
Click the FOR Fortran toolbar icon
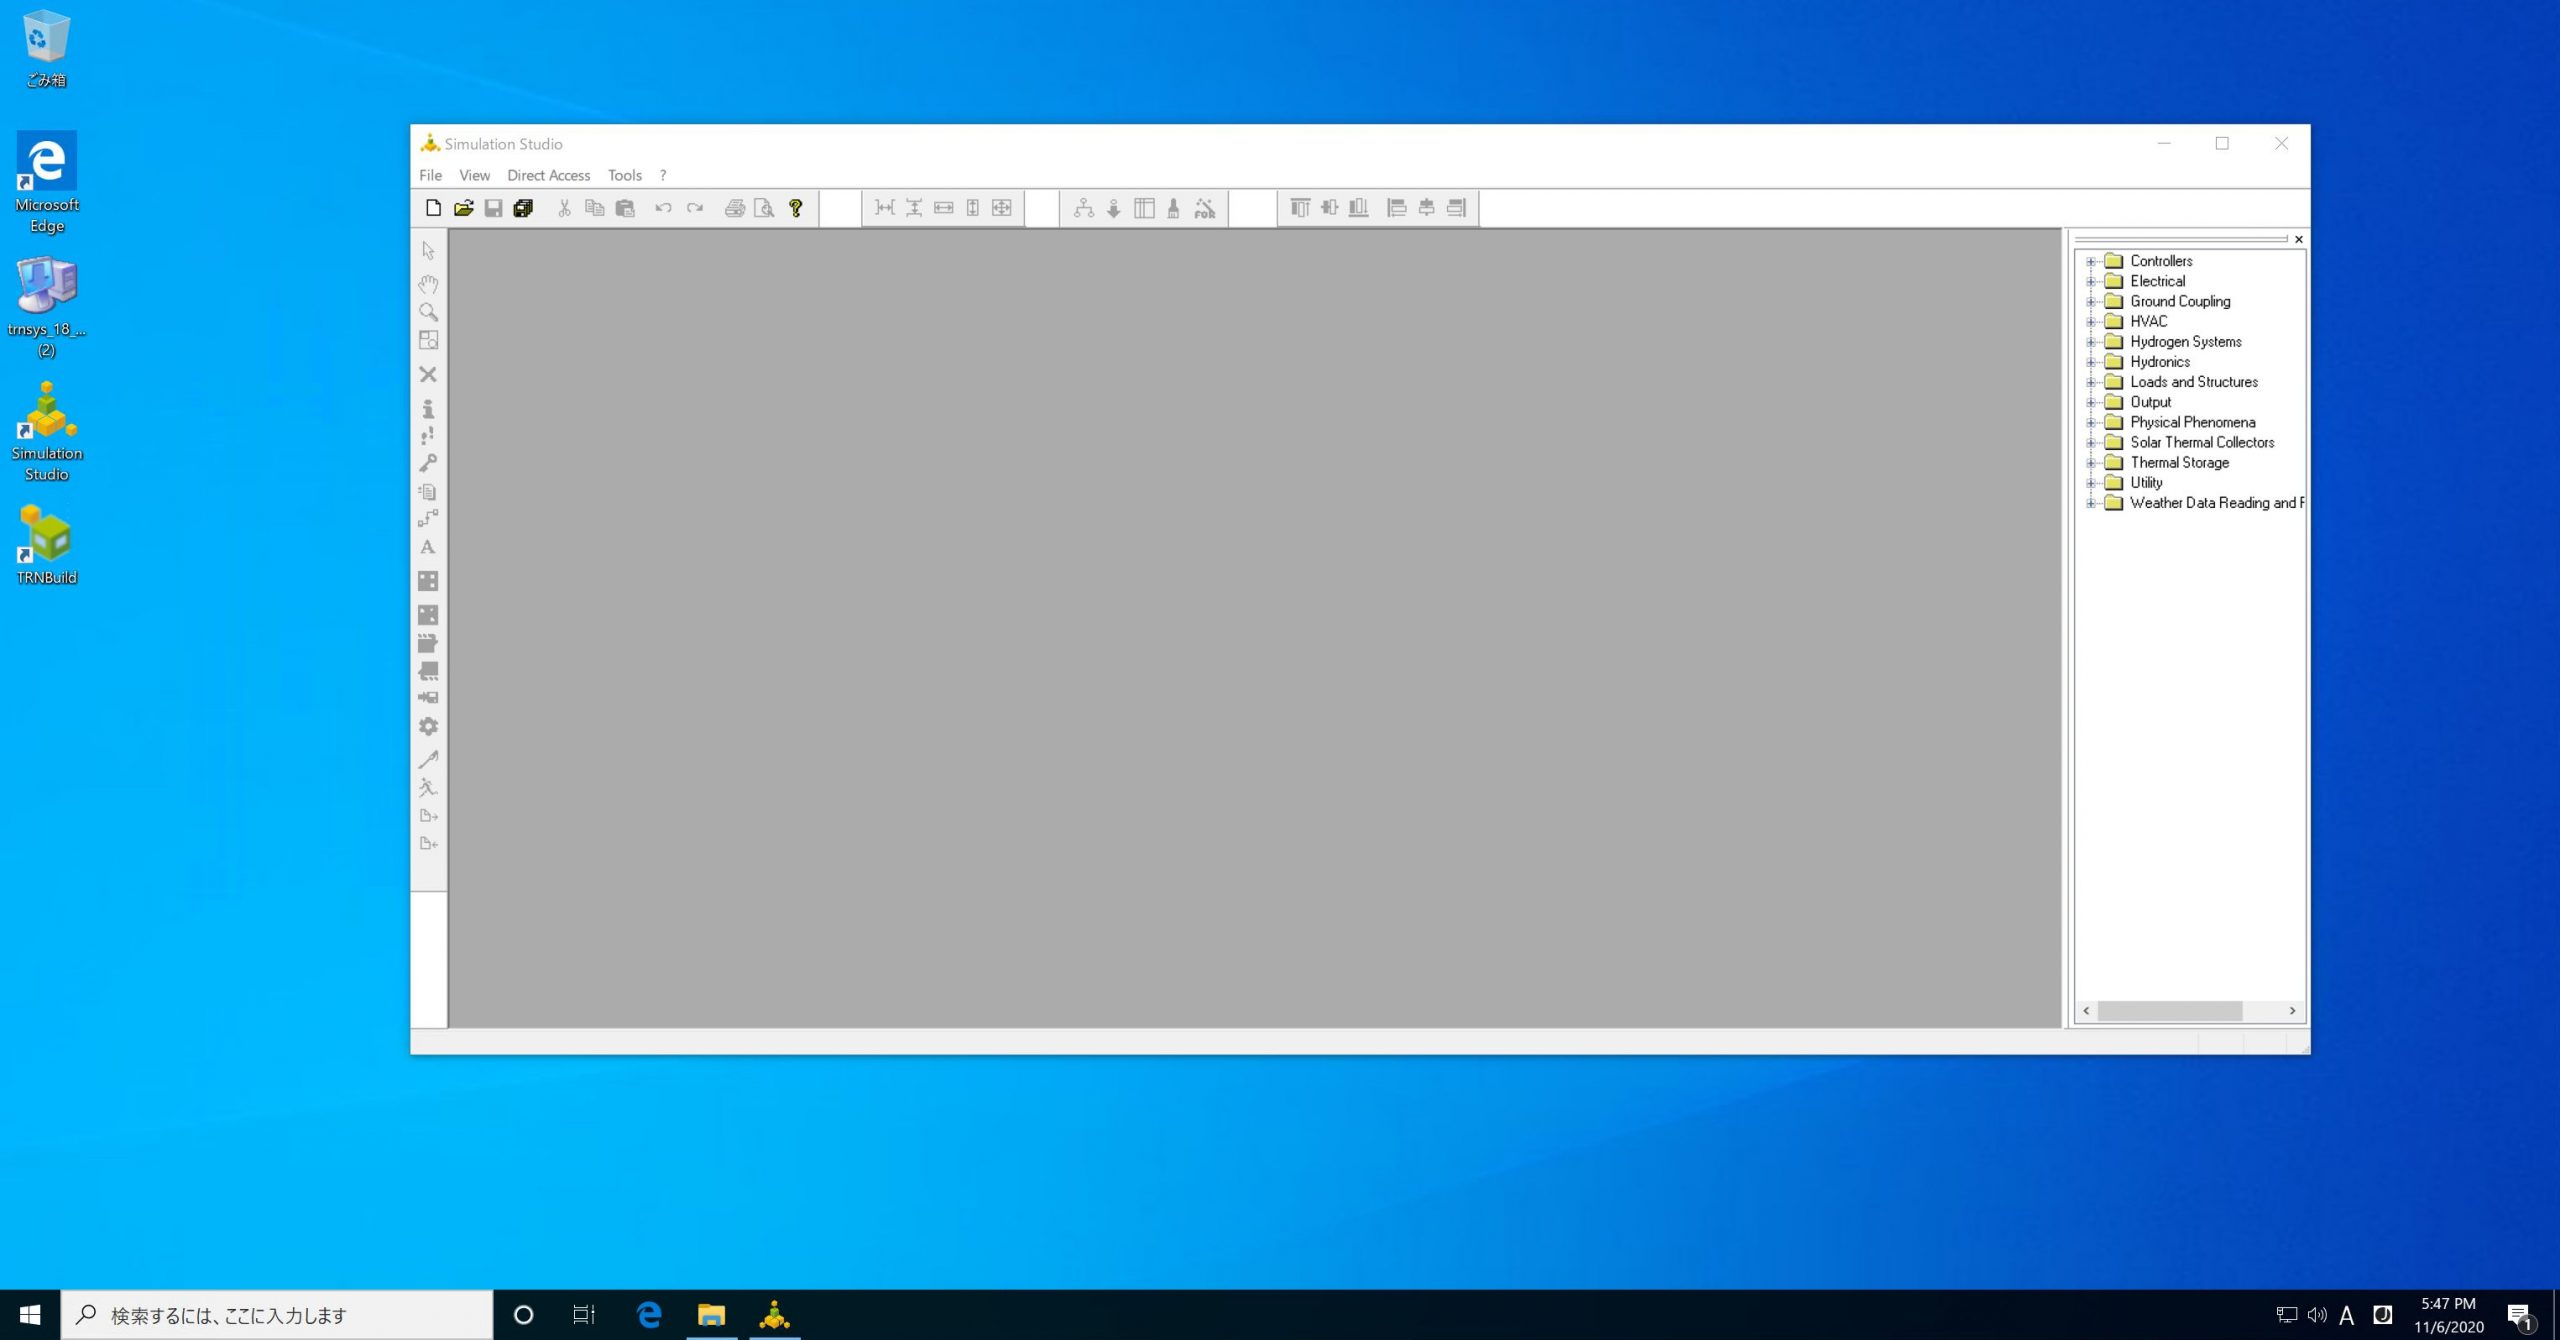pos(1205,208)
